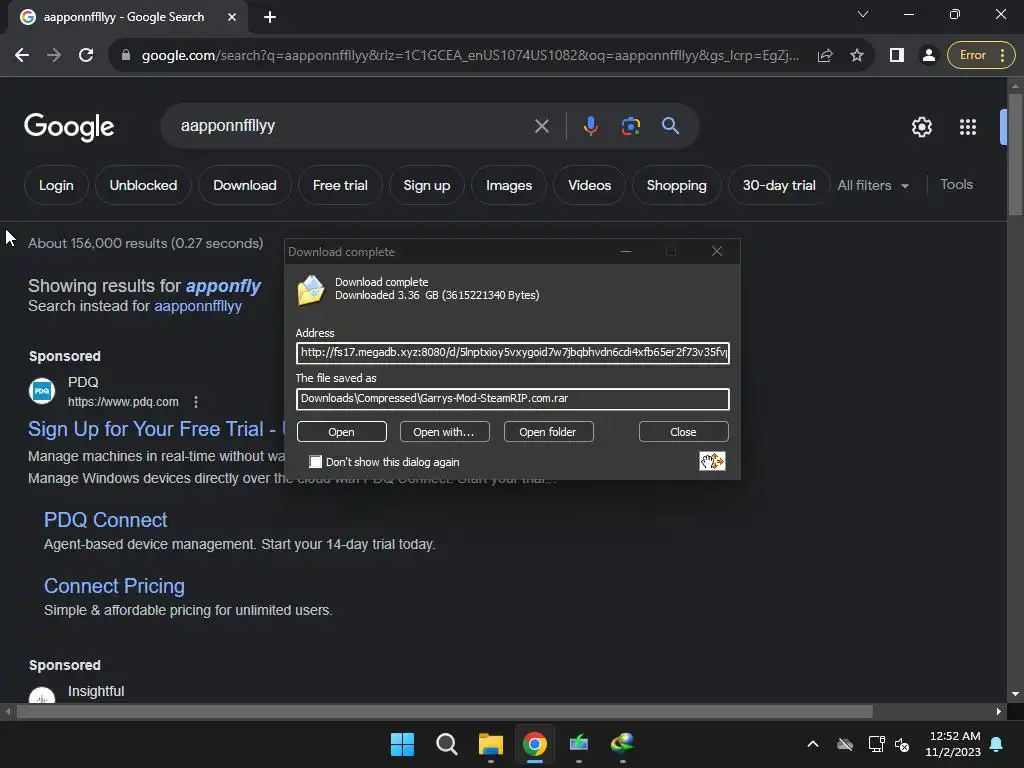The width and height of the screenshot is (1024, 768).
Task: Select the Download filter chip
Action: point(245,185)
